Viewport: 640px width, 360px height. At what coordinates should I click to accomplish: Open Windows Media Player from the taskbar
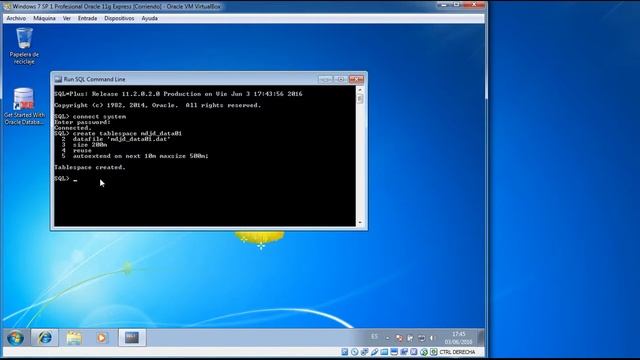point(102,338)
